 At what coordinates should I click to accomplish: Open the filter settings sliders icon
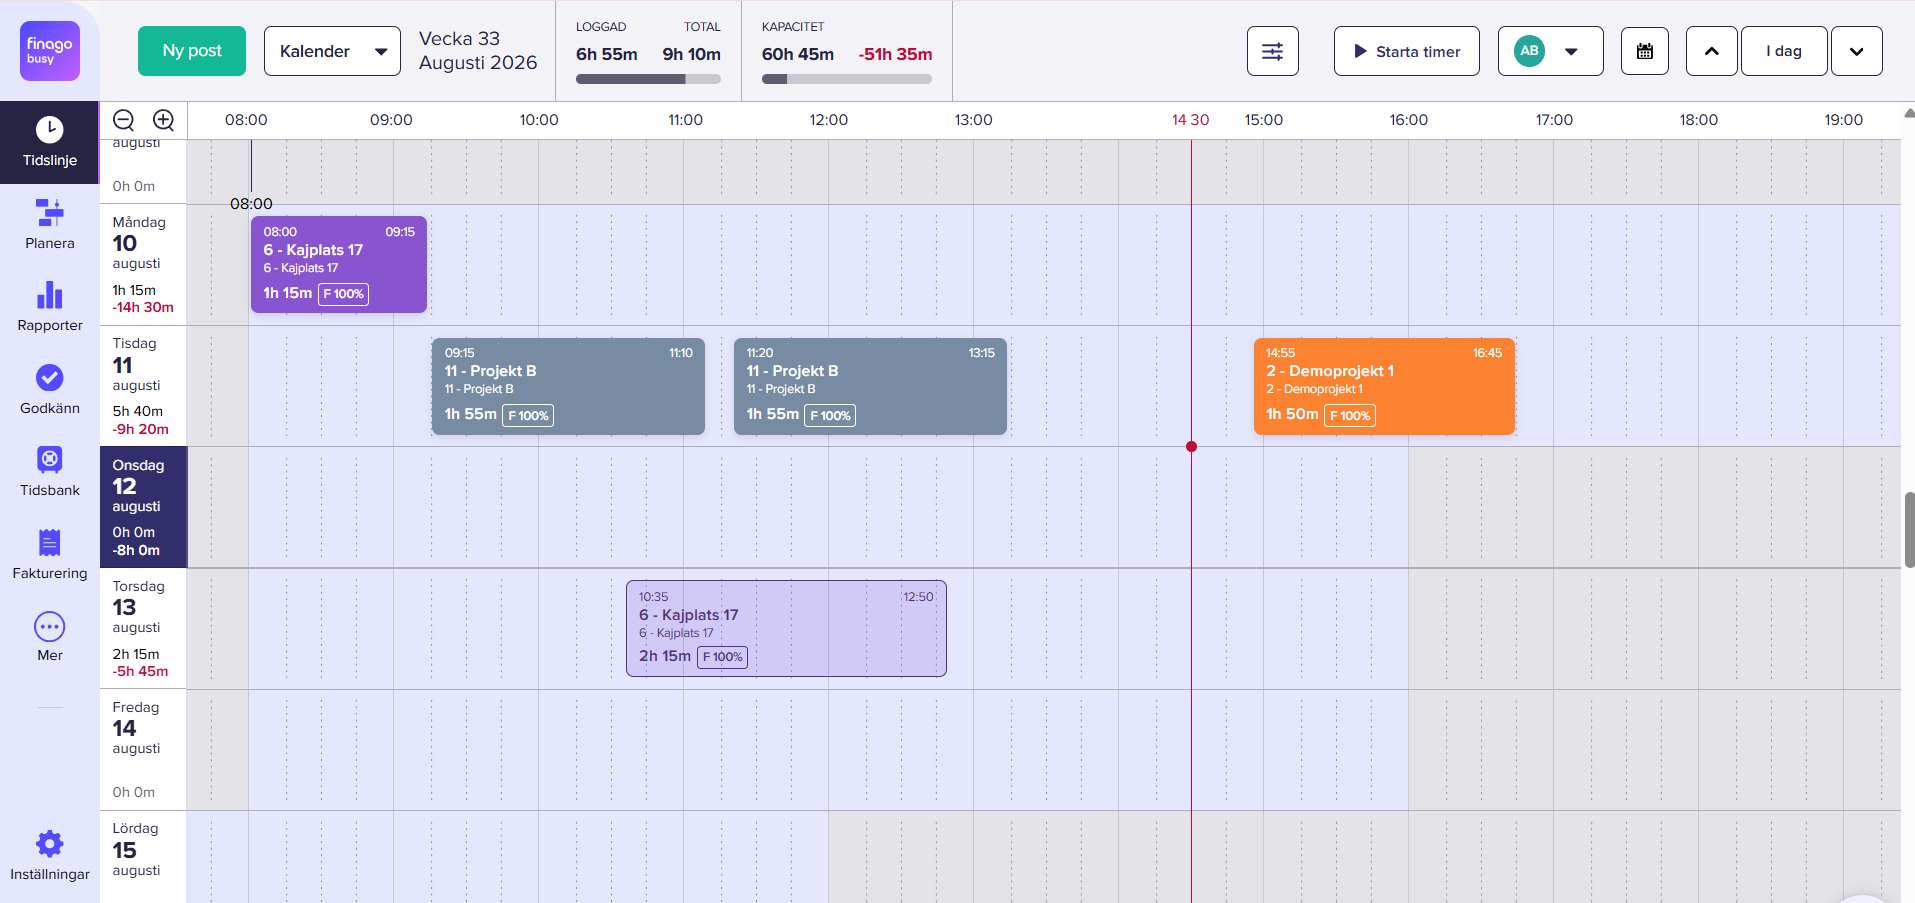1273,51
